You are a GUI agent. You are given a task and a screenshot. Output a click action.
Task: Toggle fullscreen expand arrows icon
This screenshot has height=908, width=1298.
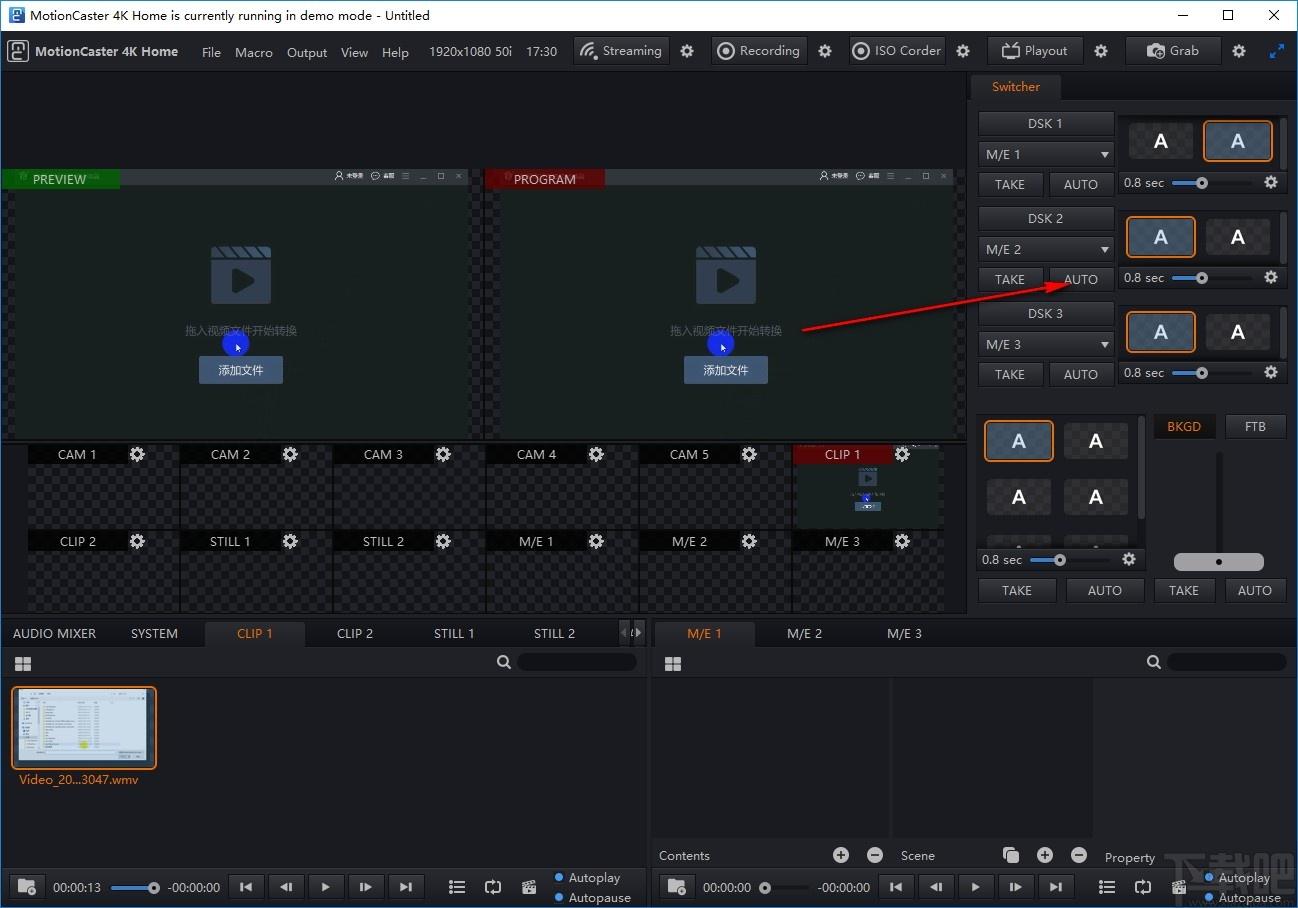(1277, 51)
